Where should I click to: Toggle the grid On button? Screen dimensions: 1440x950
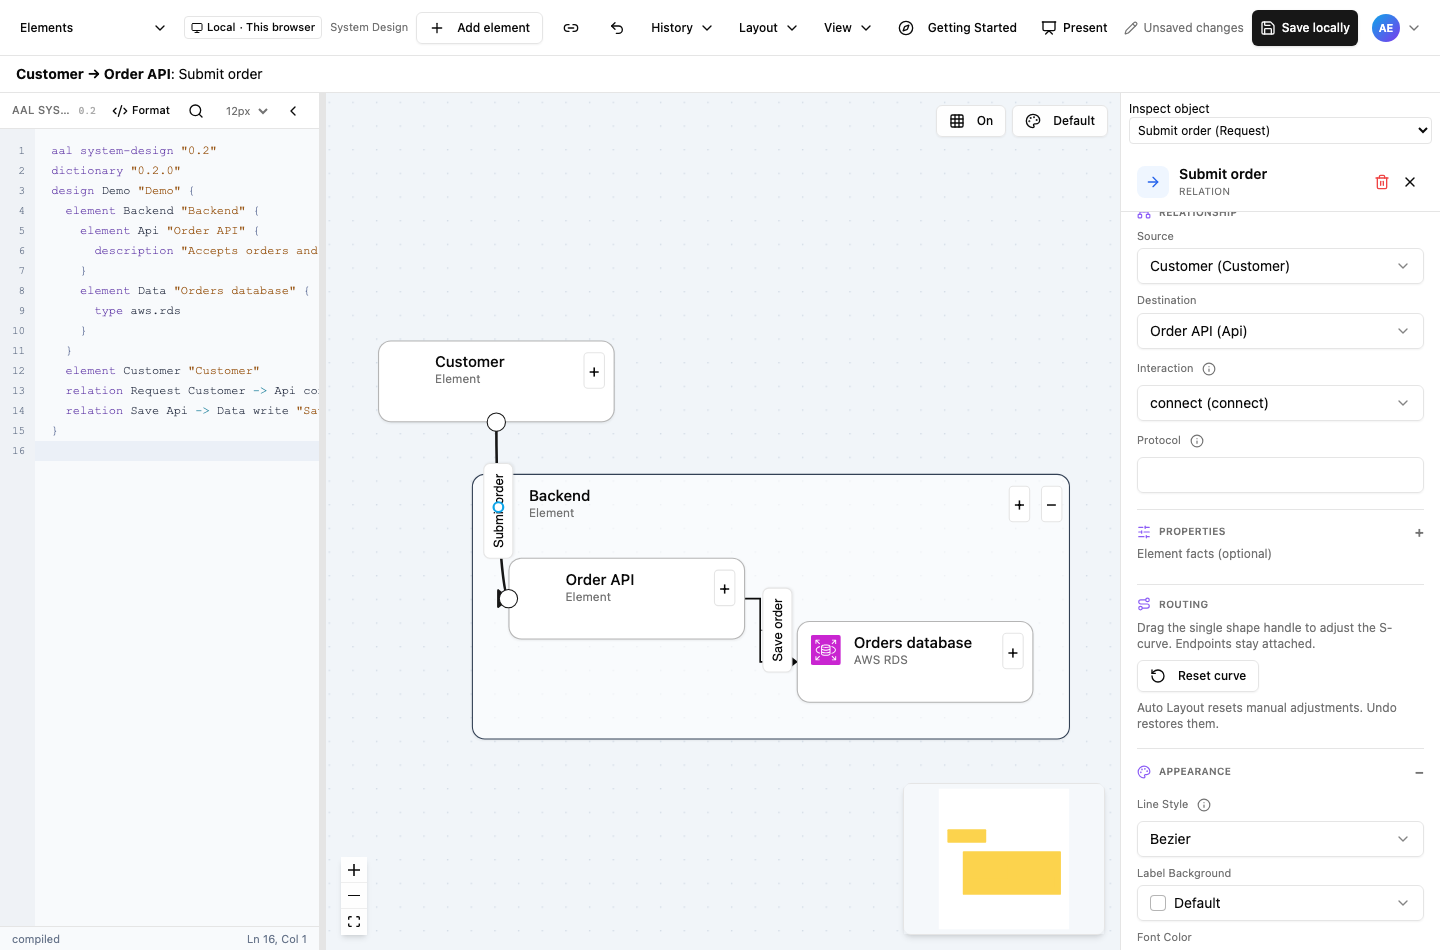(x=971, y=121)
